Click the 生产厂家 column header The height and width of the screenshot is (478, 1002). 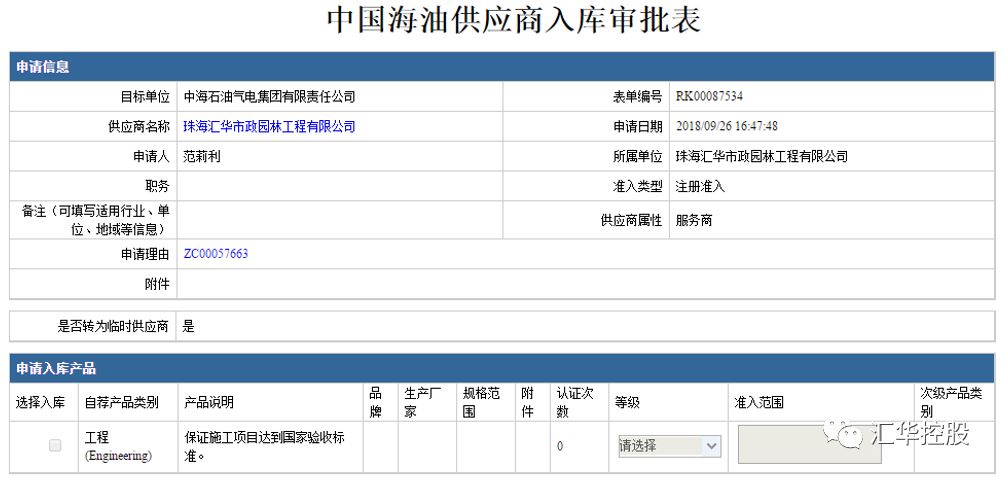coord(422,403)
